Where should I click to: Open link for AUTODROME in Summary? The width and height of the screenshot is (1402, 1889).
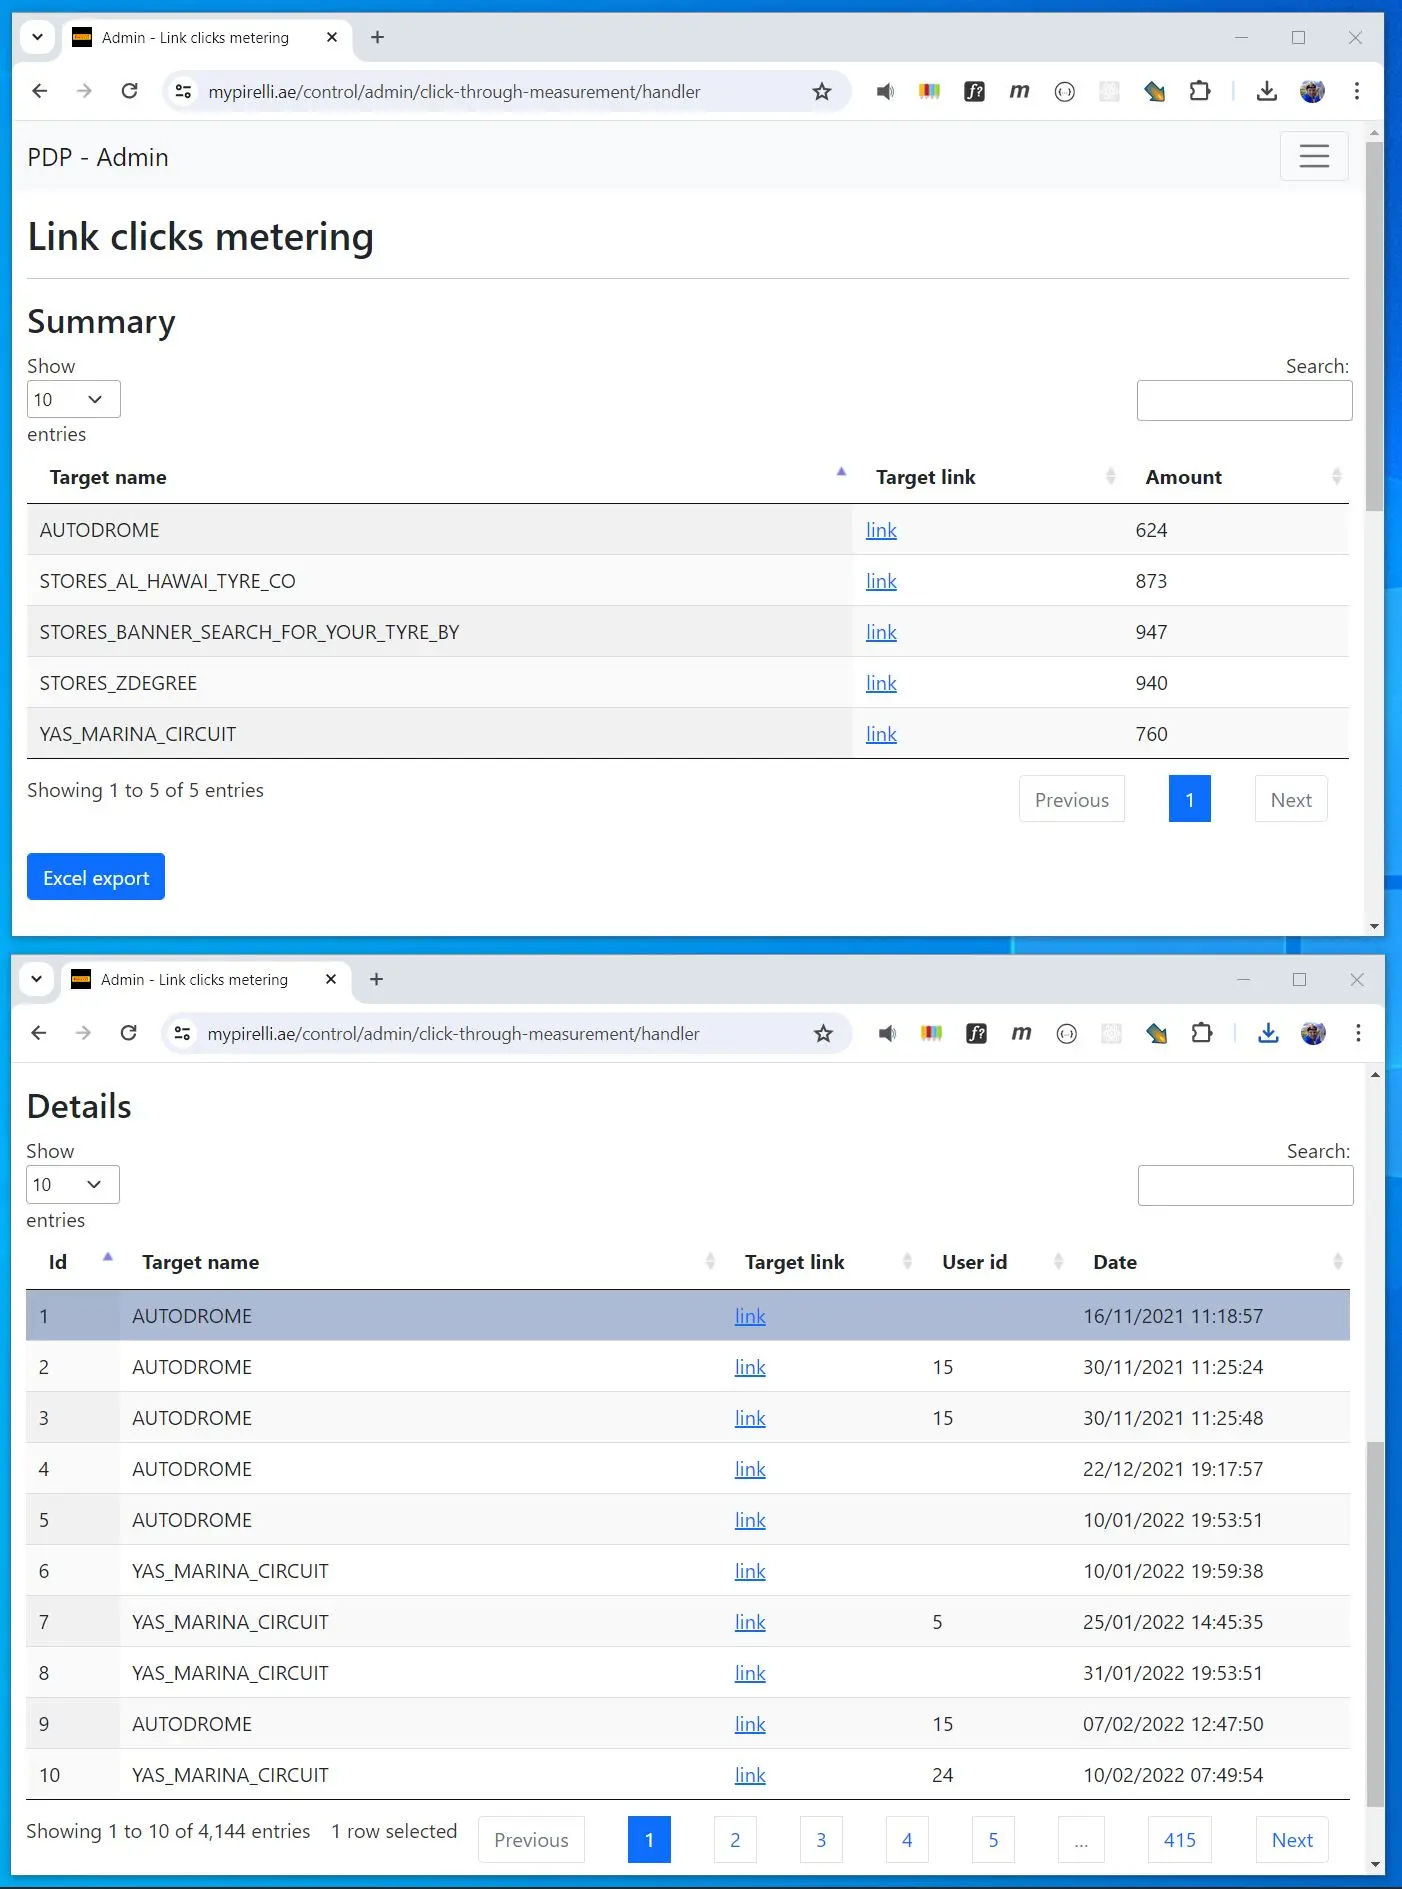[881, 530]
